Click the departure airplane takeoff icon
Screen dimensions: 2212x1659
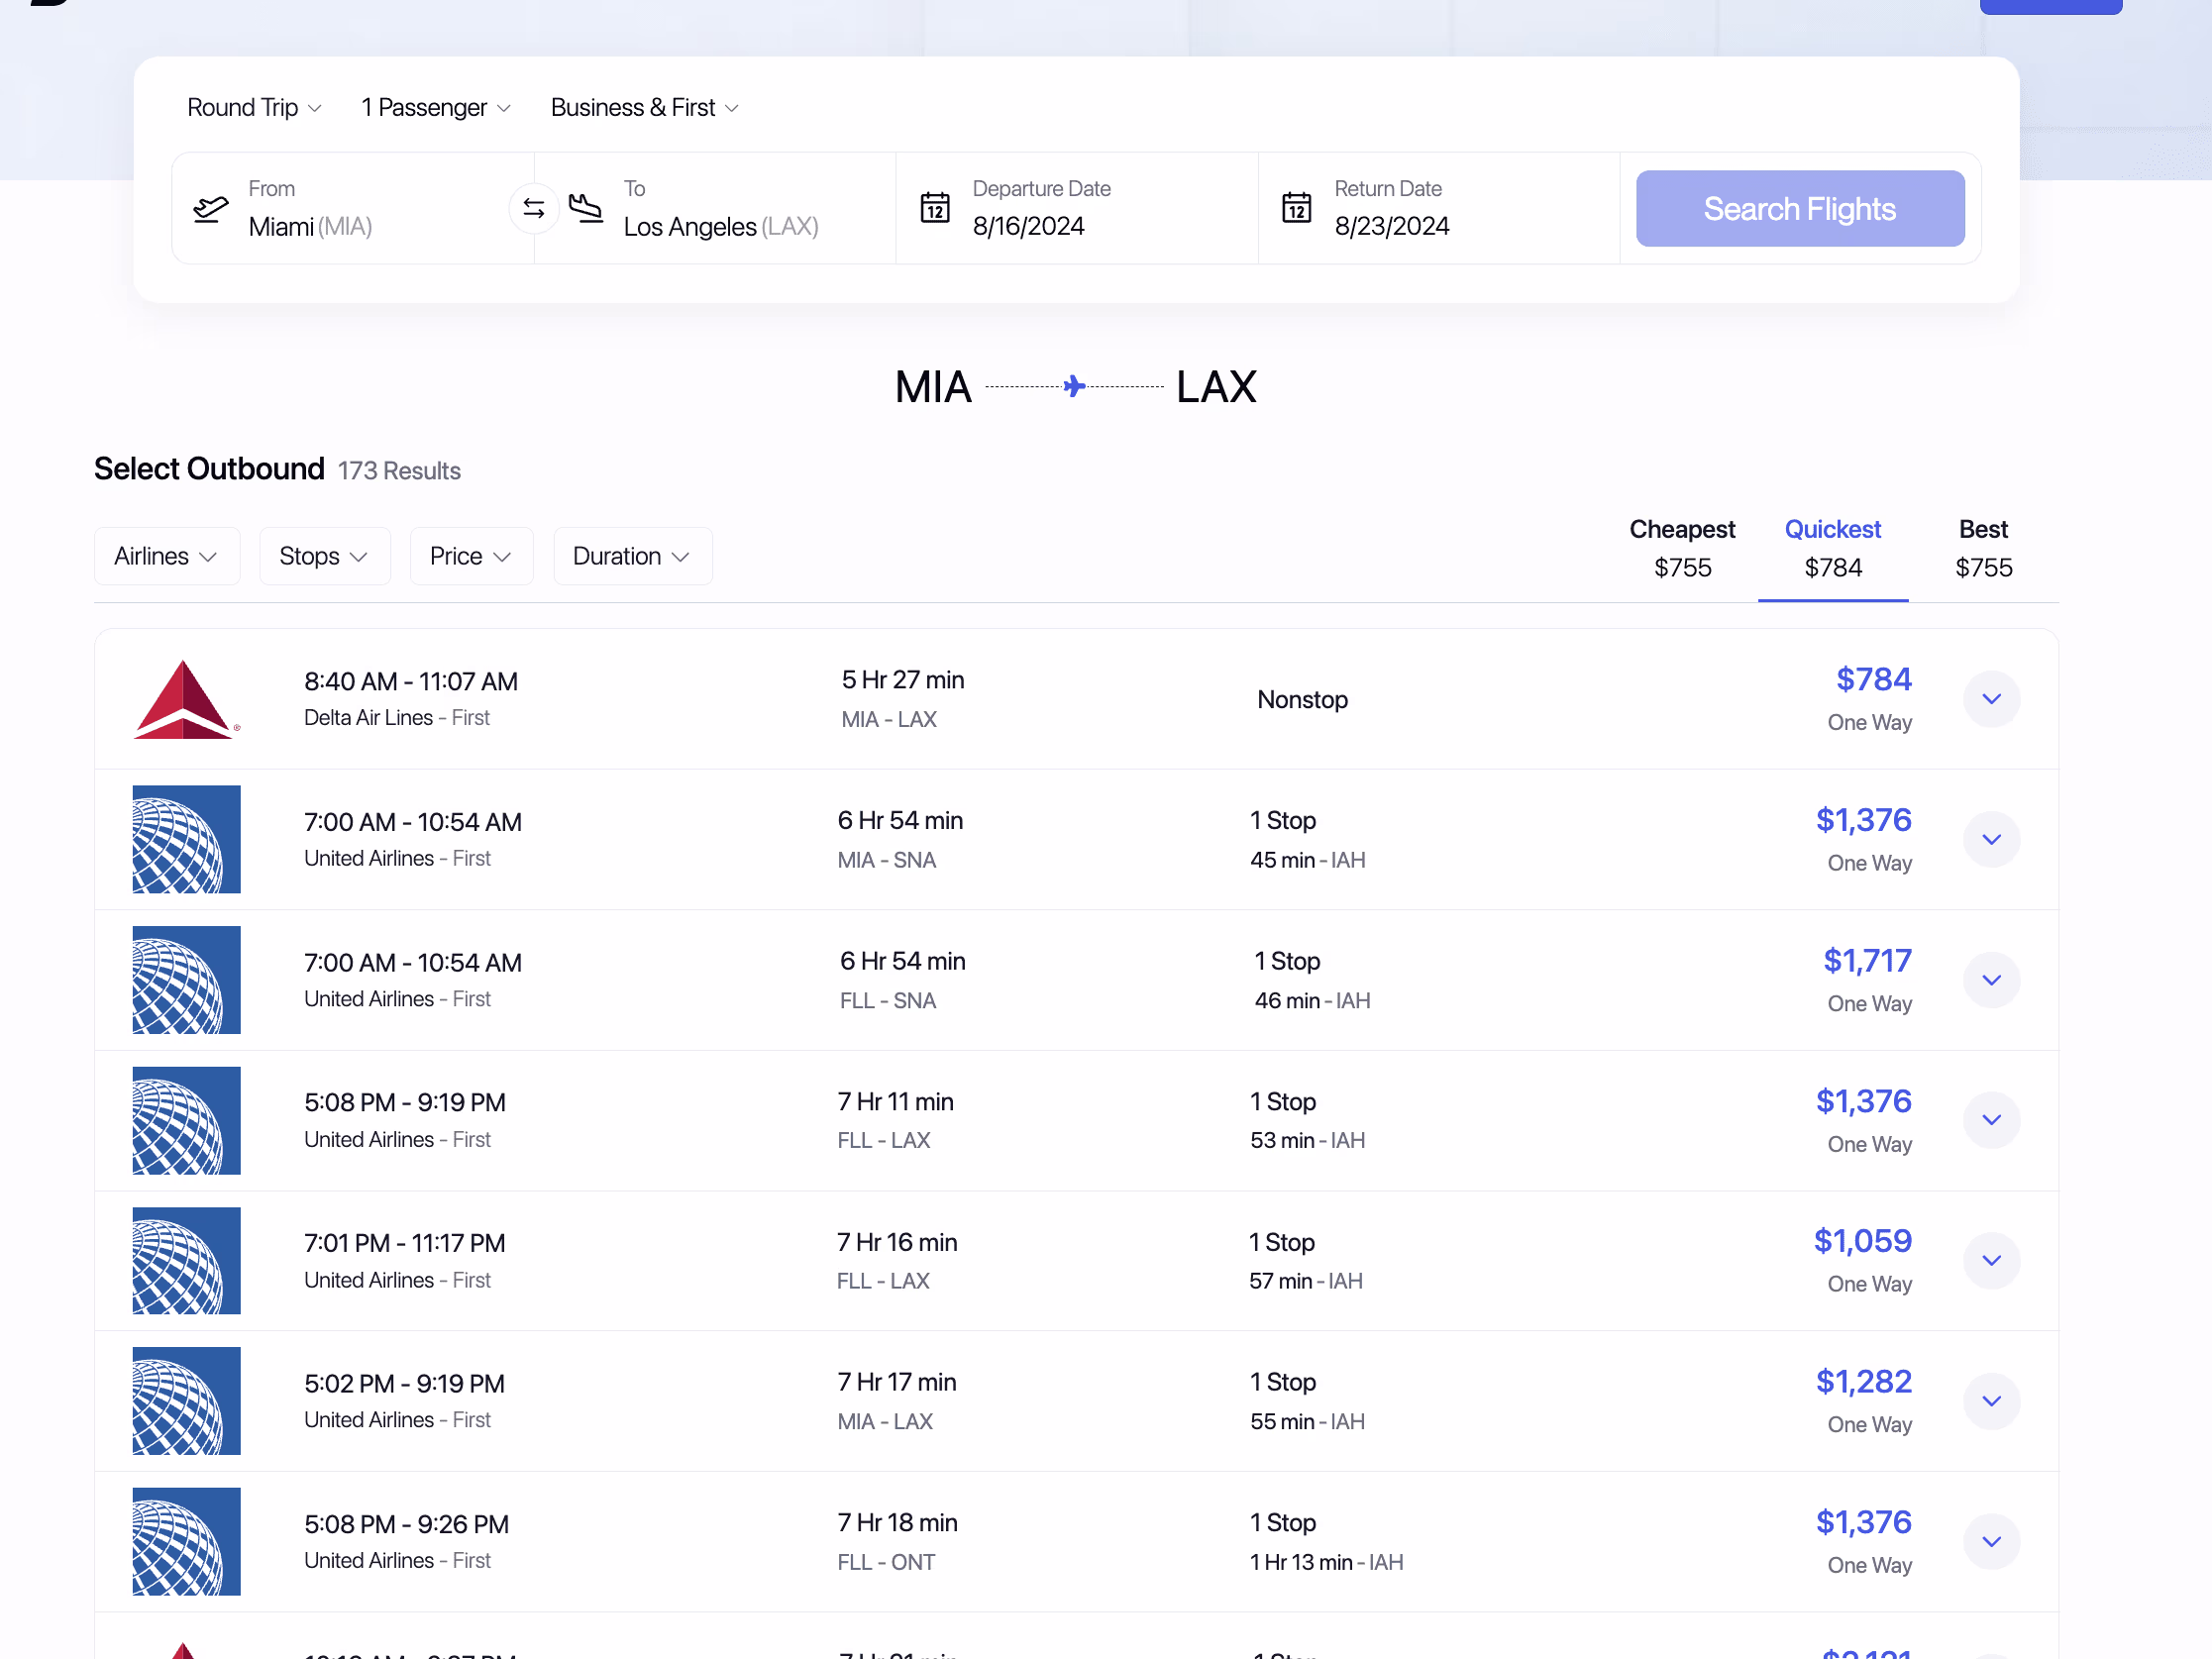[211, 208]
